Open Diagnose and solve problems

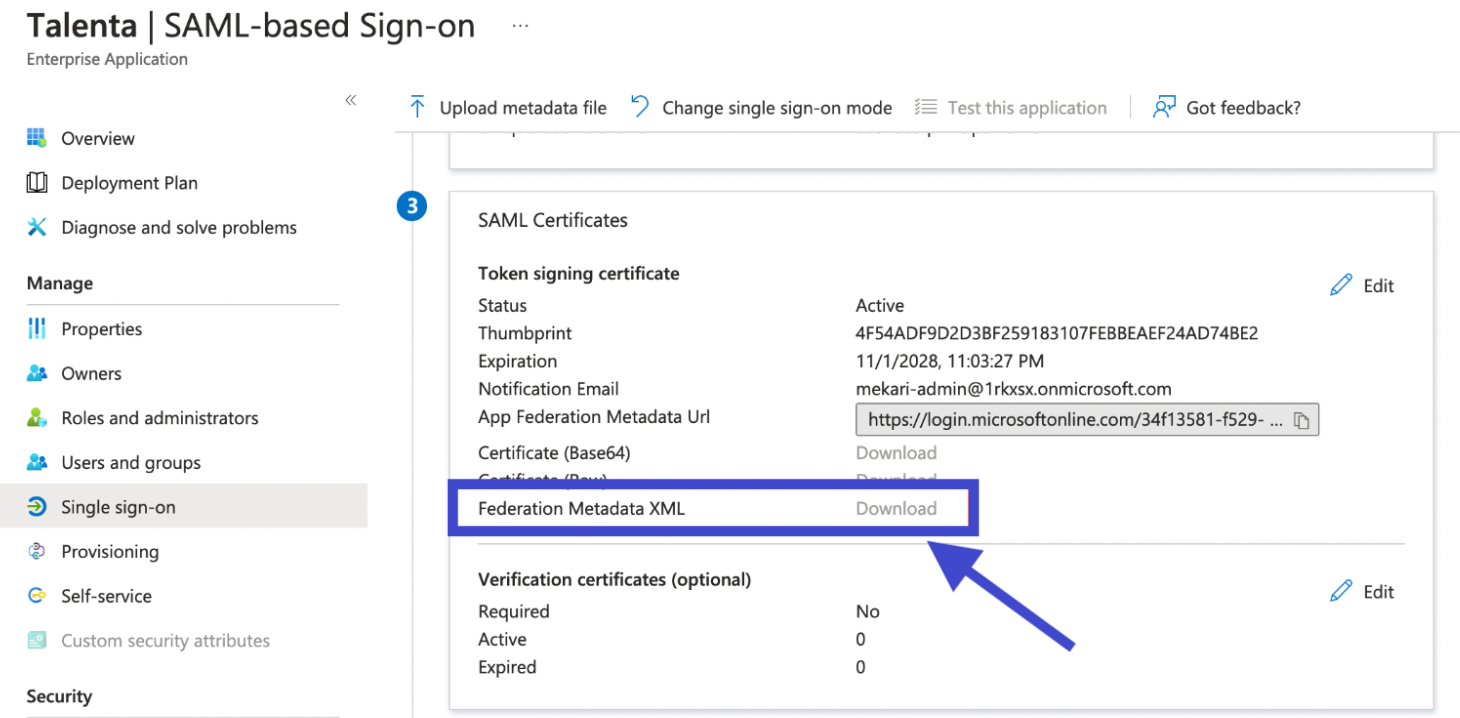[x=179, y=227]
